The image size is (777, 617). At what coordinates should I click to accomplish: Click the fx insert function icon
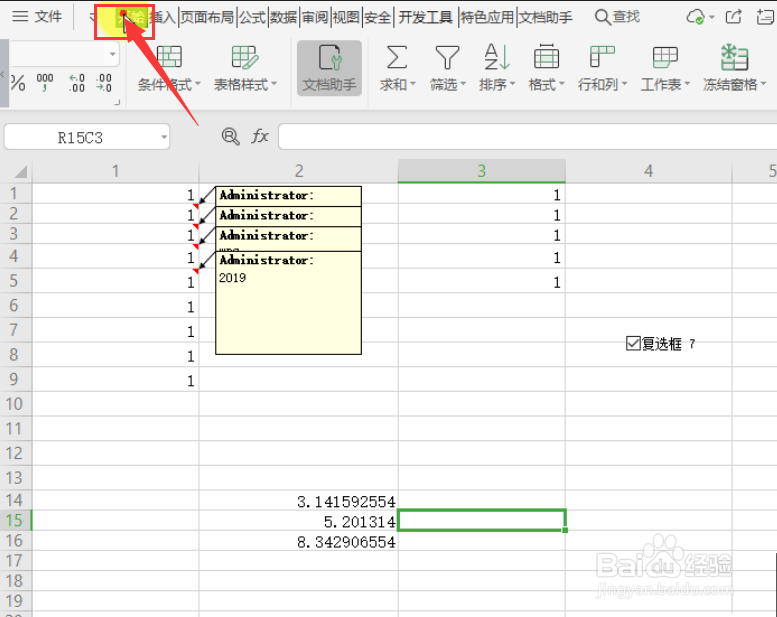[260, 136]
